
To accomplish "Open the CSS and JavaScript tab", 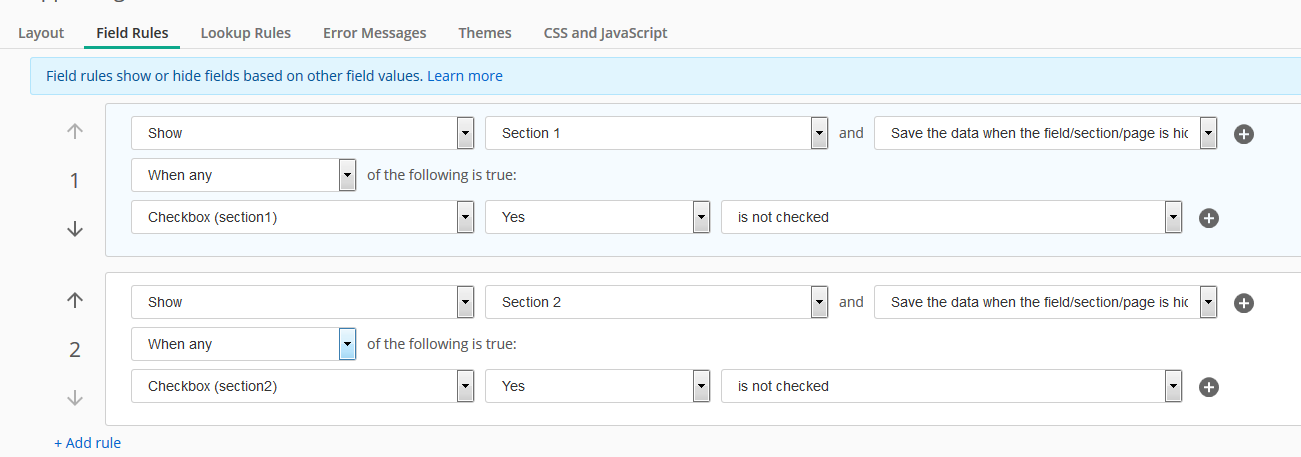I will tap(605, 33).
